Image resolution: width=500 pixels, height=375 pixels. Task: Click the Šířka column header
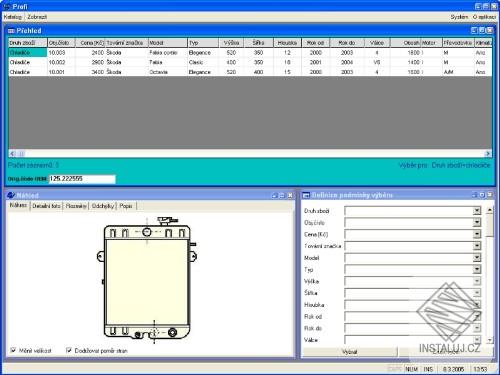pos(259,43)
